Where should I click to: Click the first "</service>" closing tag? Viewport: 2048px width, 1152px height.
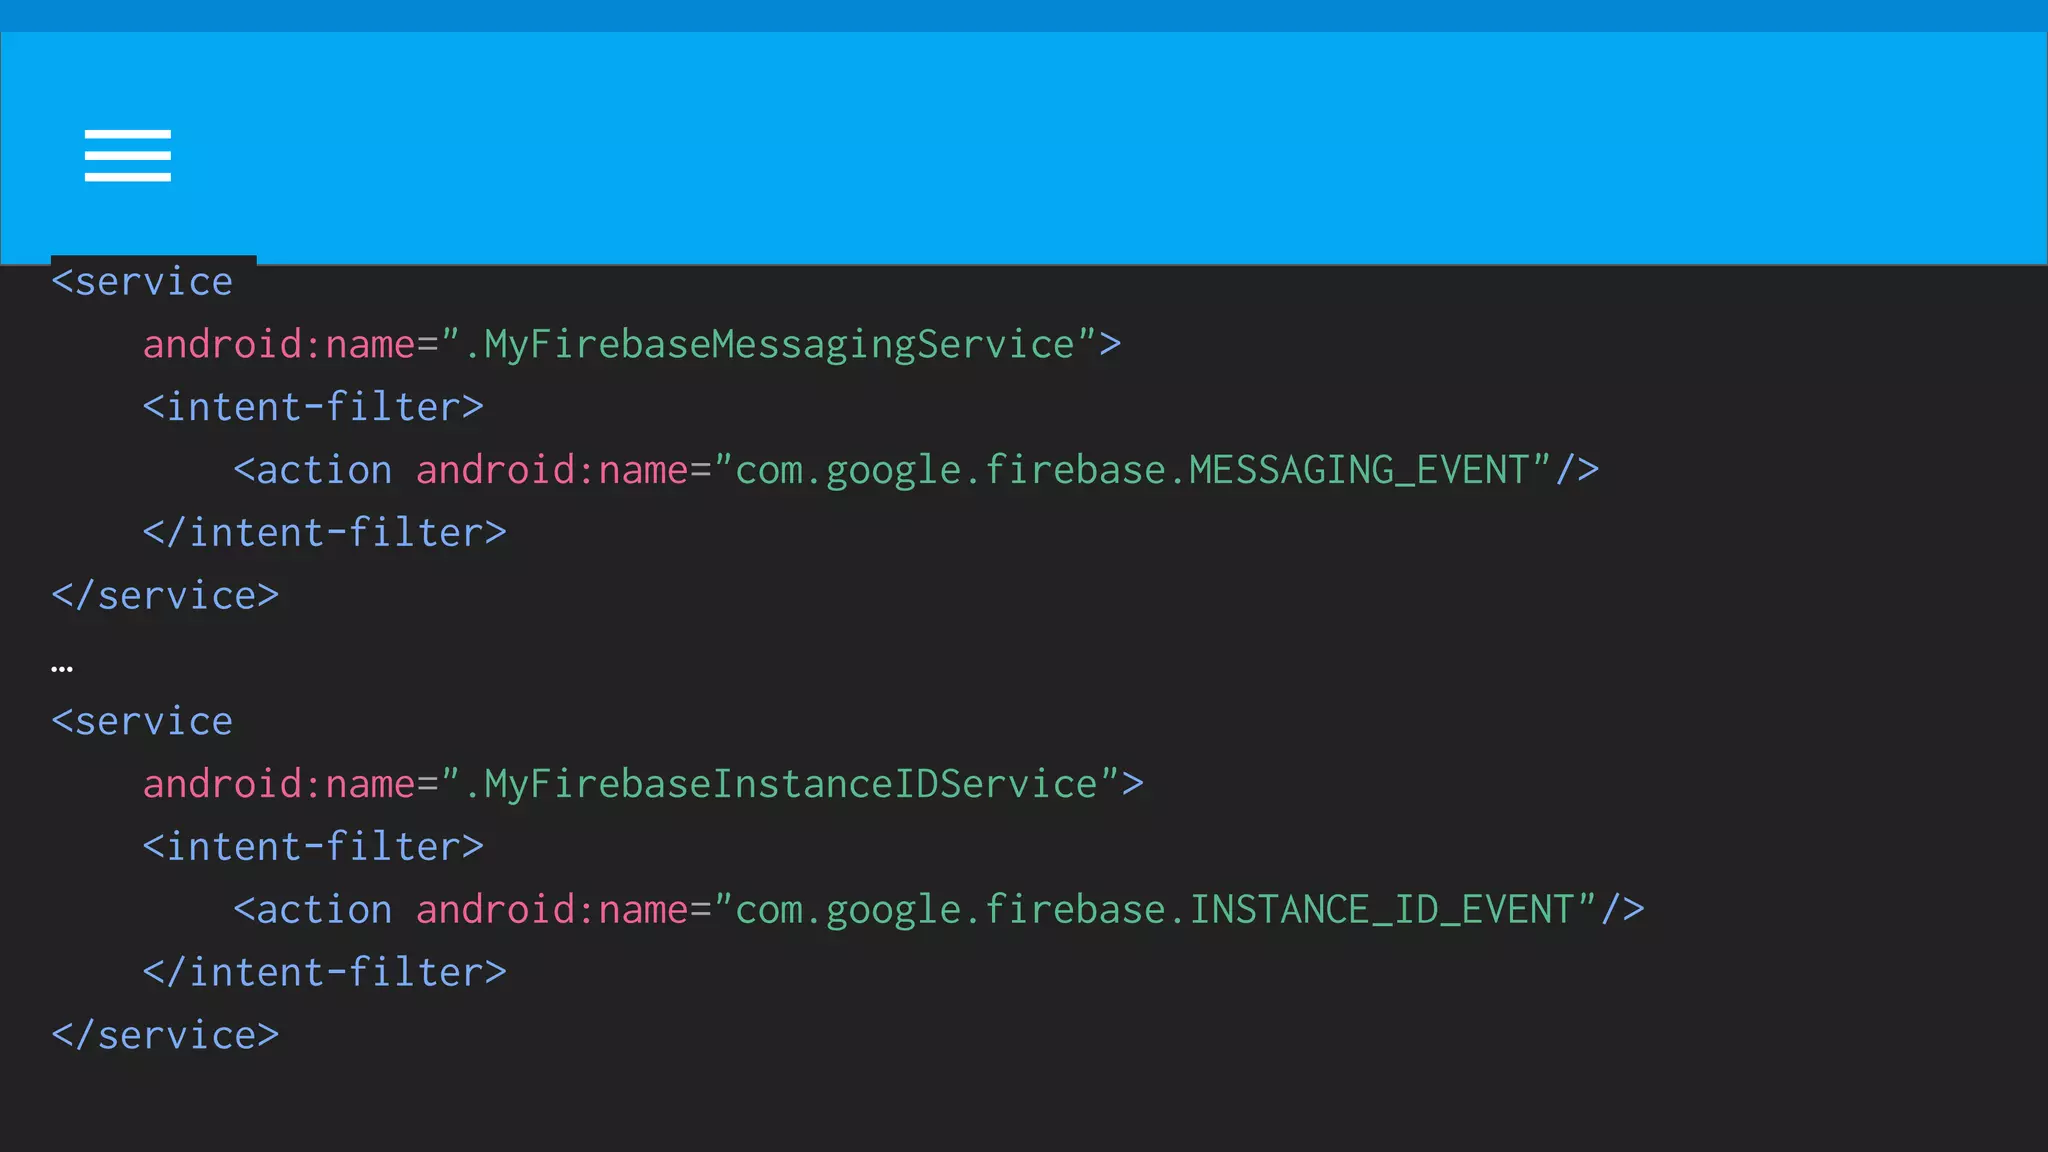165,596
